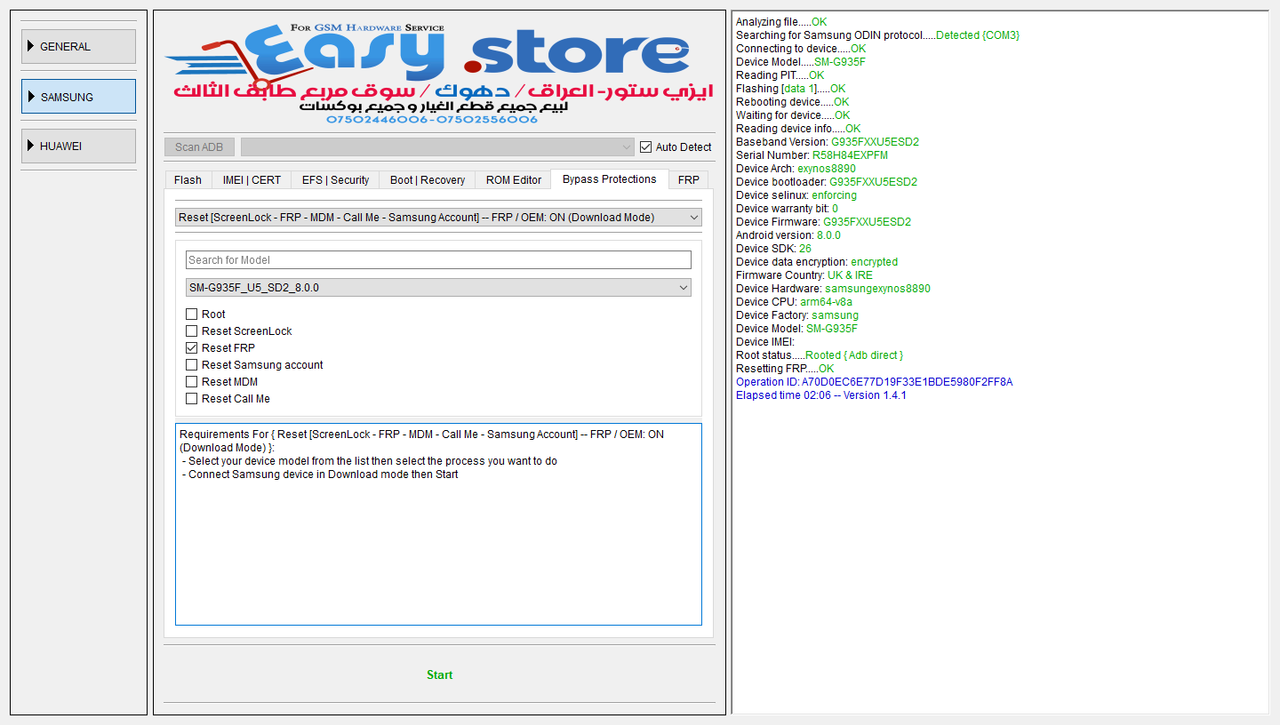1280x725 pixels.
Task: Click the Analyzing file.....OK line
Action: coord(782,22)
